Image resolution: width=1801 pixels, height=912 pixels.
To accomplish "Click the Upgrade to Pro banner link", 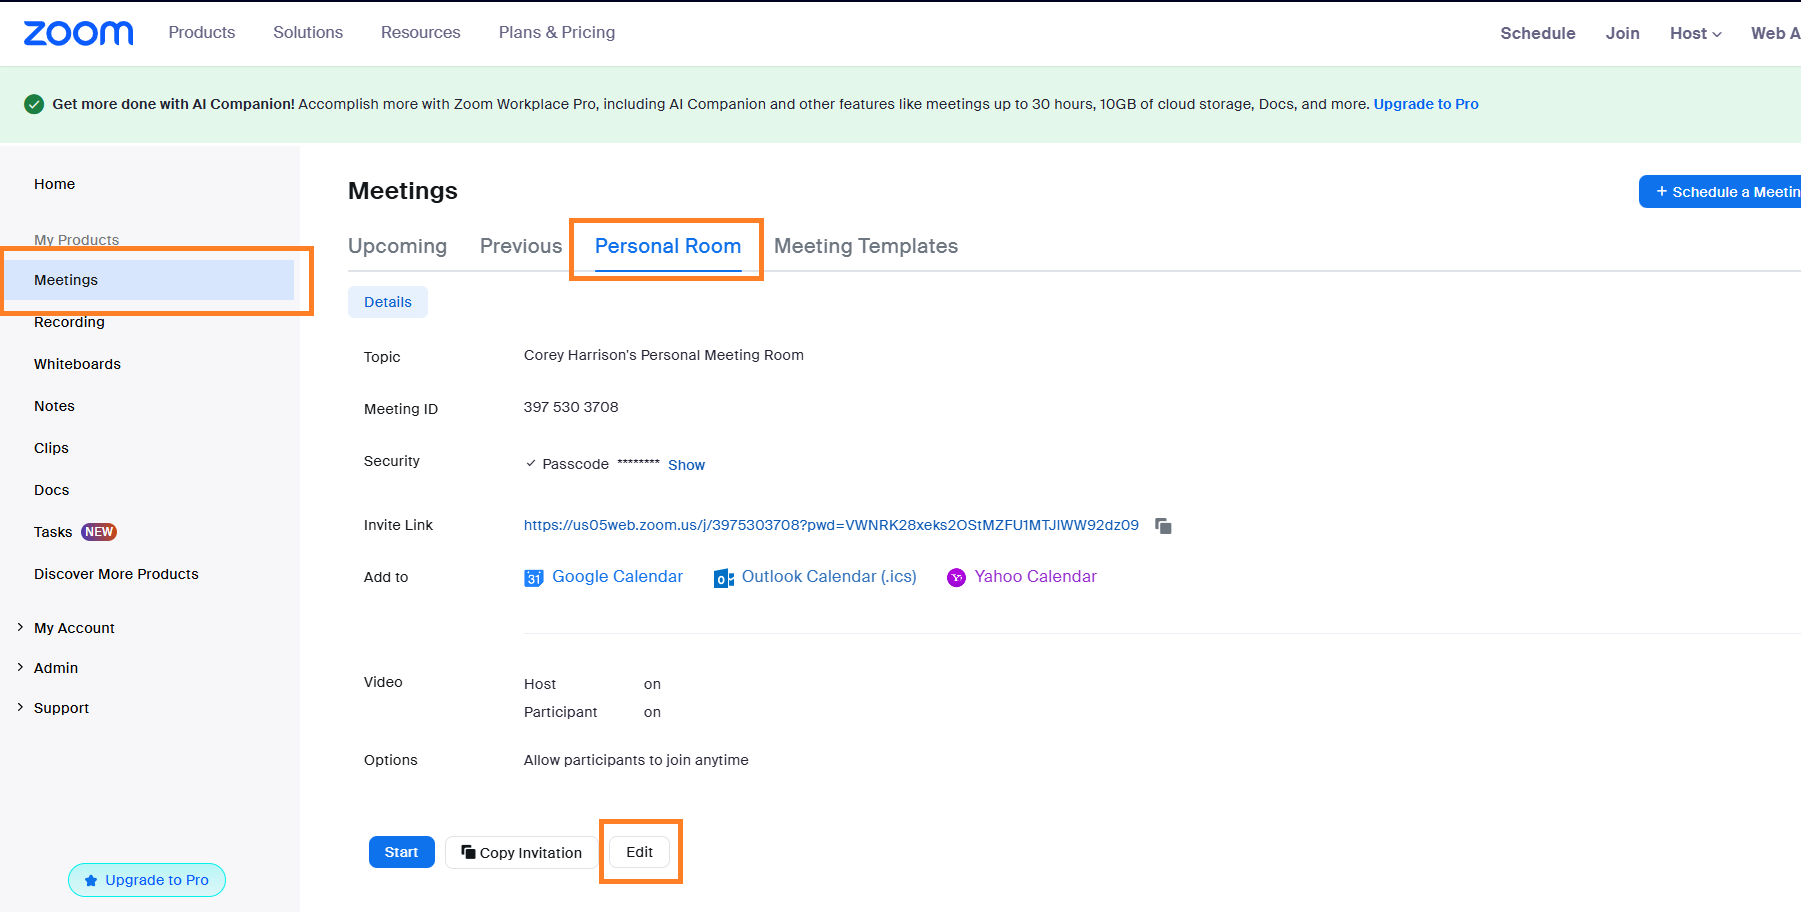I will coord(1426,104).
